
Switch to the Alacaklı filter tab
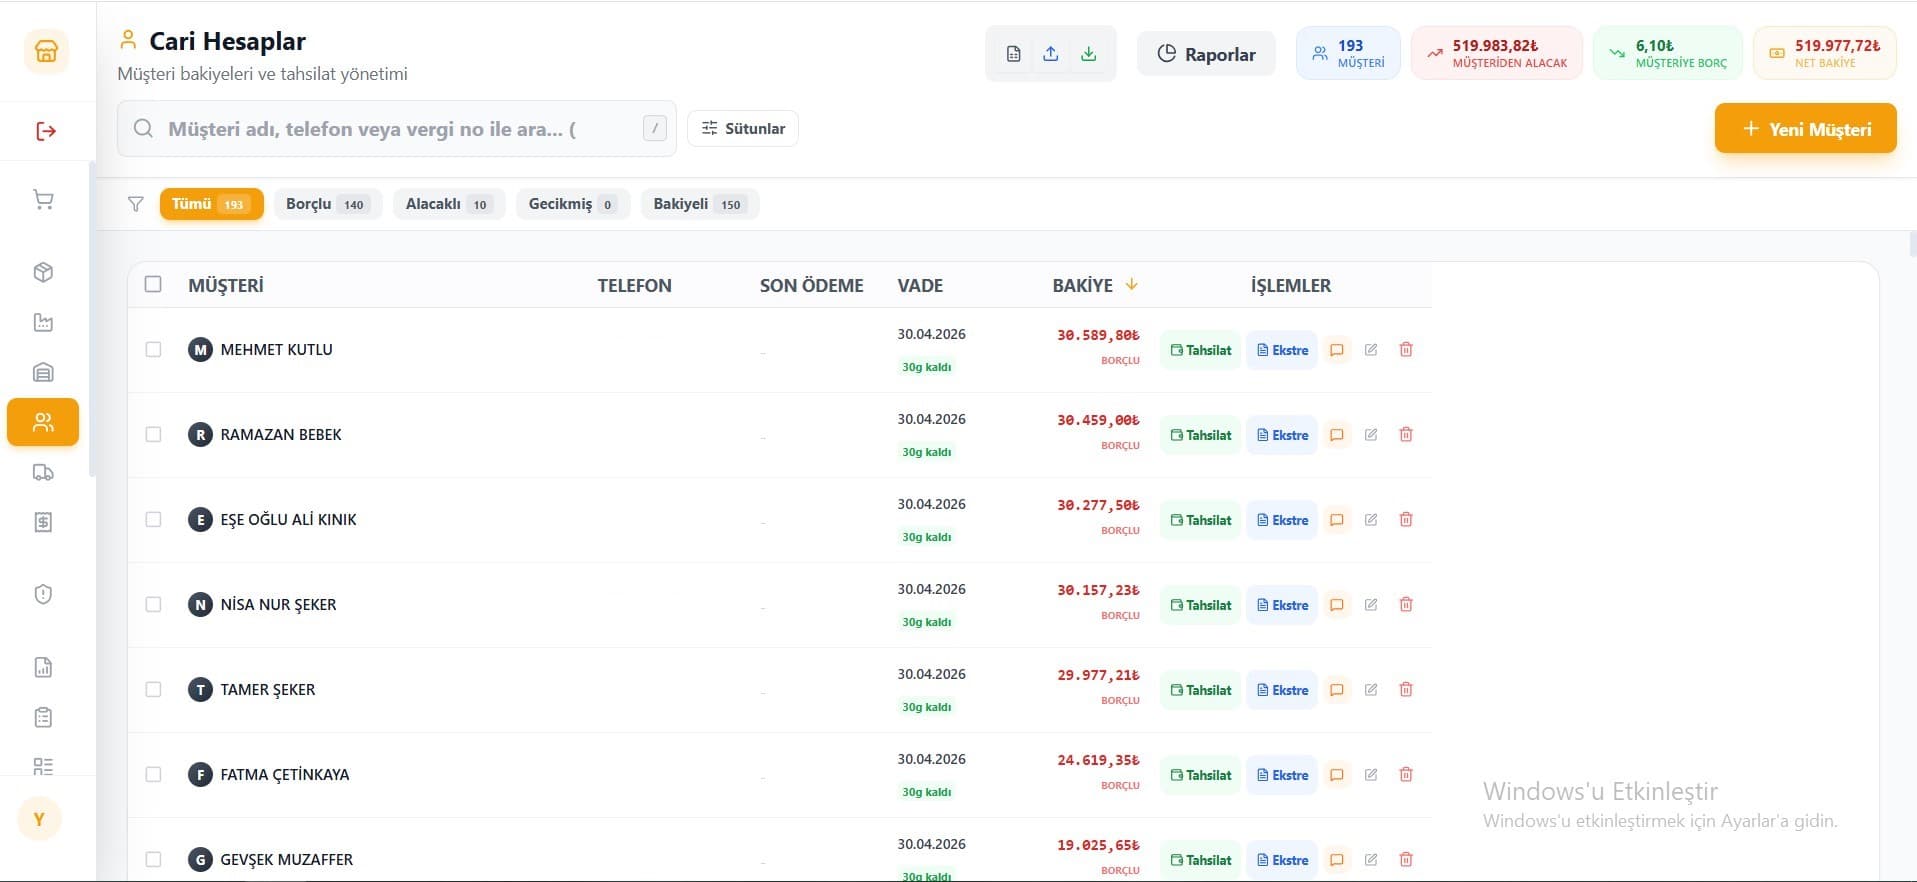pos(449,204)
